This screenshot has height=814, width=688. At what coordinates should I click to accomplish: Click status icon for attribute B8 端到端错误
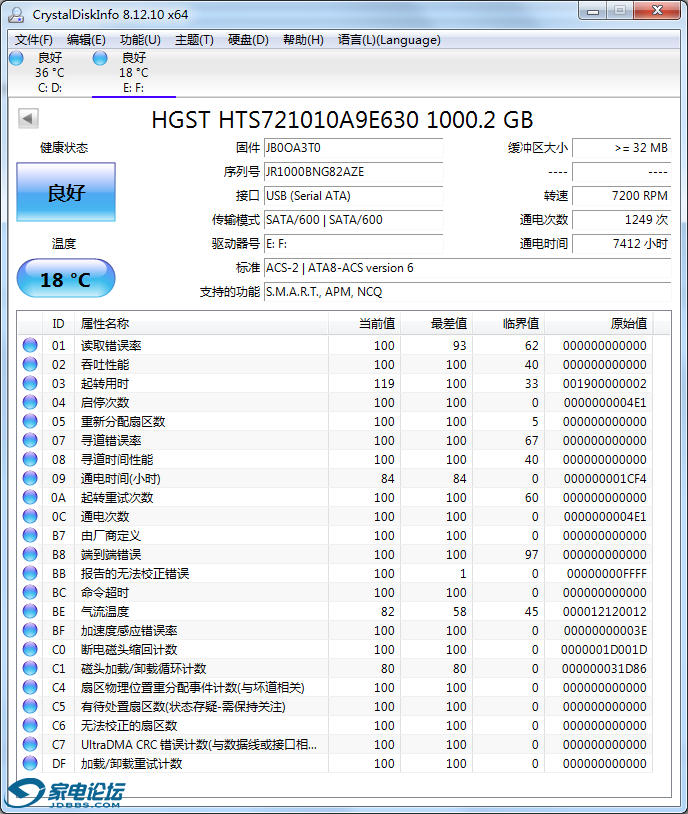pyautogui.click(x=30, y=554)
